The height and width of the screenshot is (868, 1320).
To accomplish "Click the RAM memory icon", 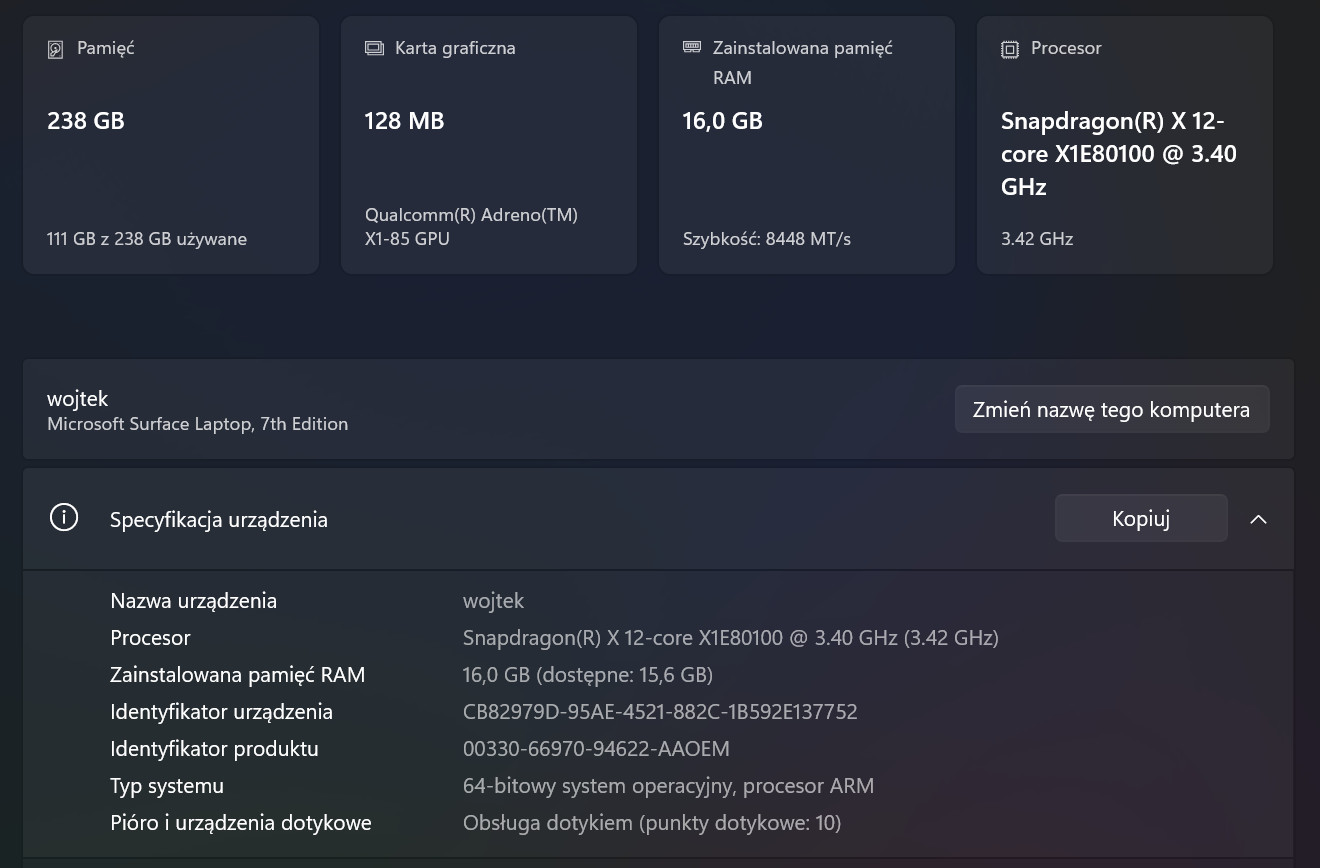I will 692,47.
